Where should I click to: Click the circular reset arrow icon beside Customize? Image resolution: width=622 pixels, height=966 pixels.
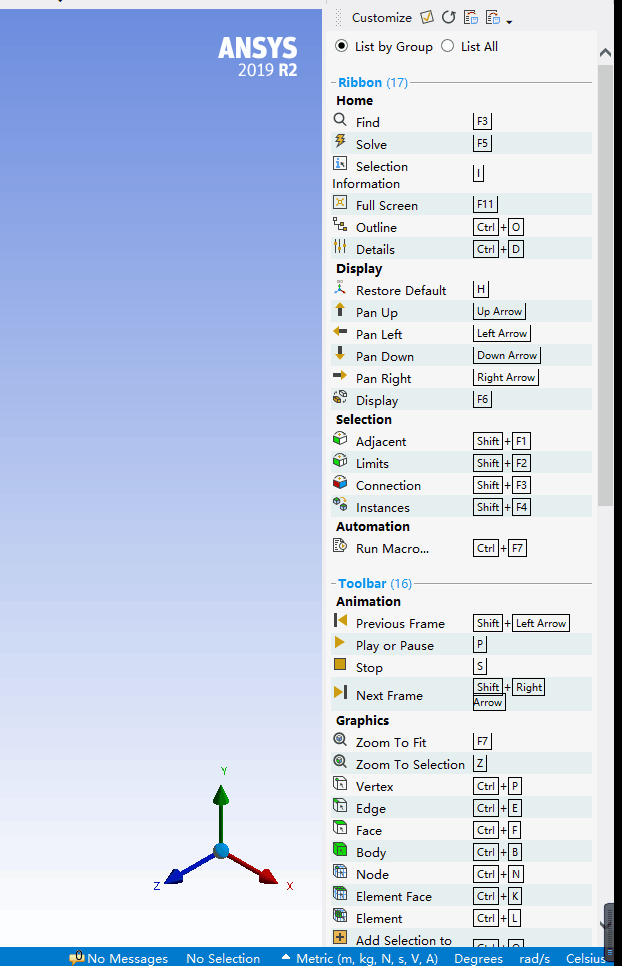pos(449,17)
